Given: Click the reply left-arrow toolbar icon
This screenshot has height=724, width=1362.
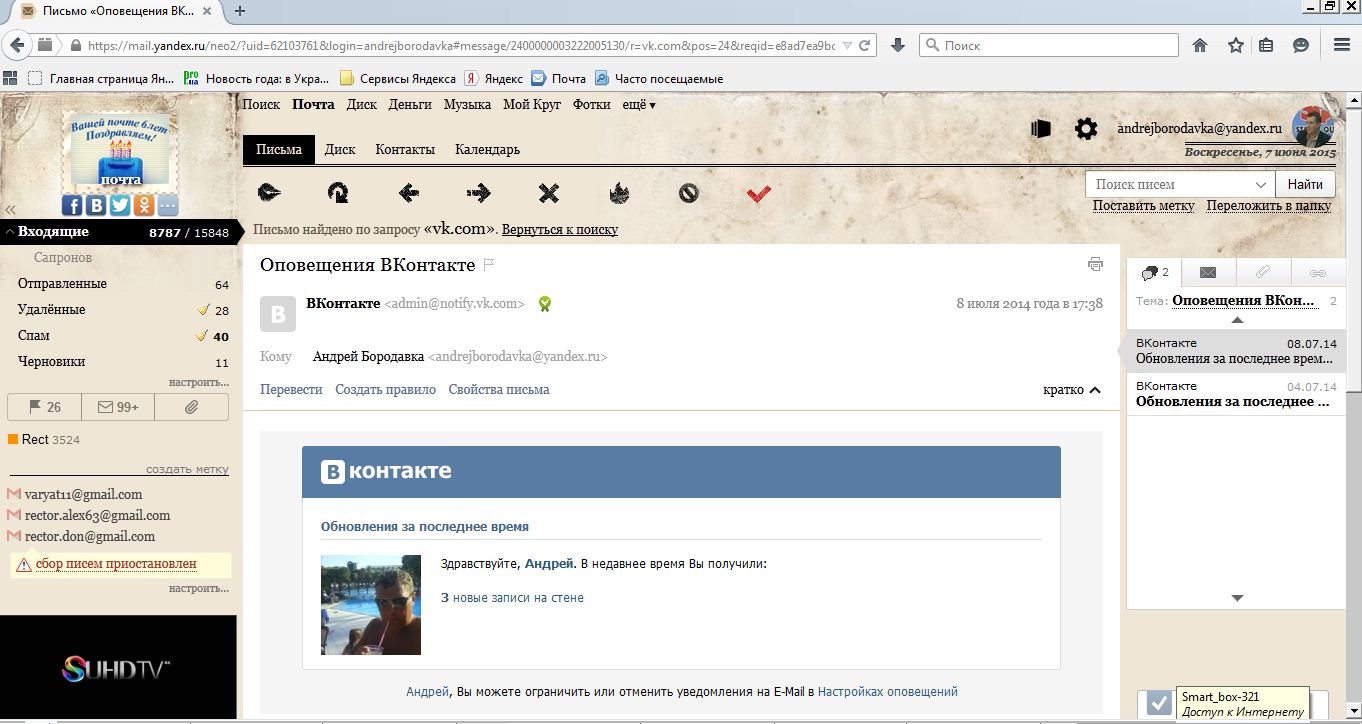Looking at the screenshot, I should 408,193.
